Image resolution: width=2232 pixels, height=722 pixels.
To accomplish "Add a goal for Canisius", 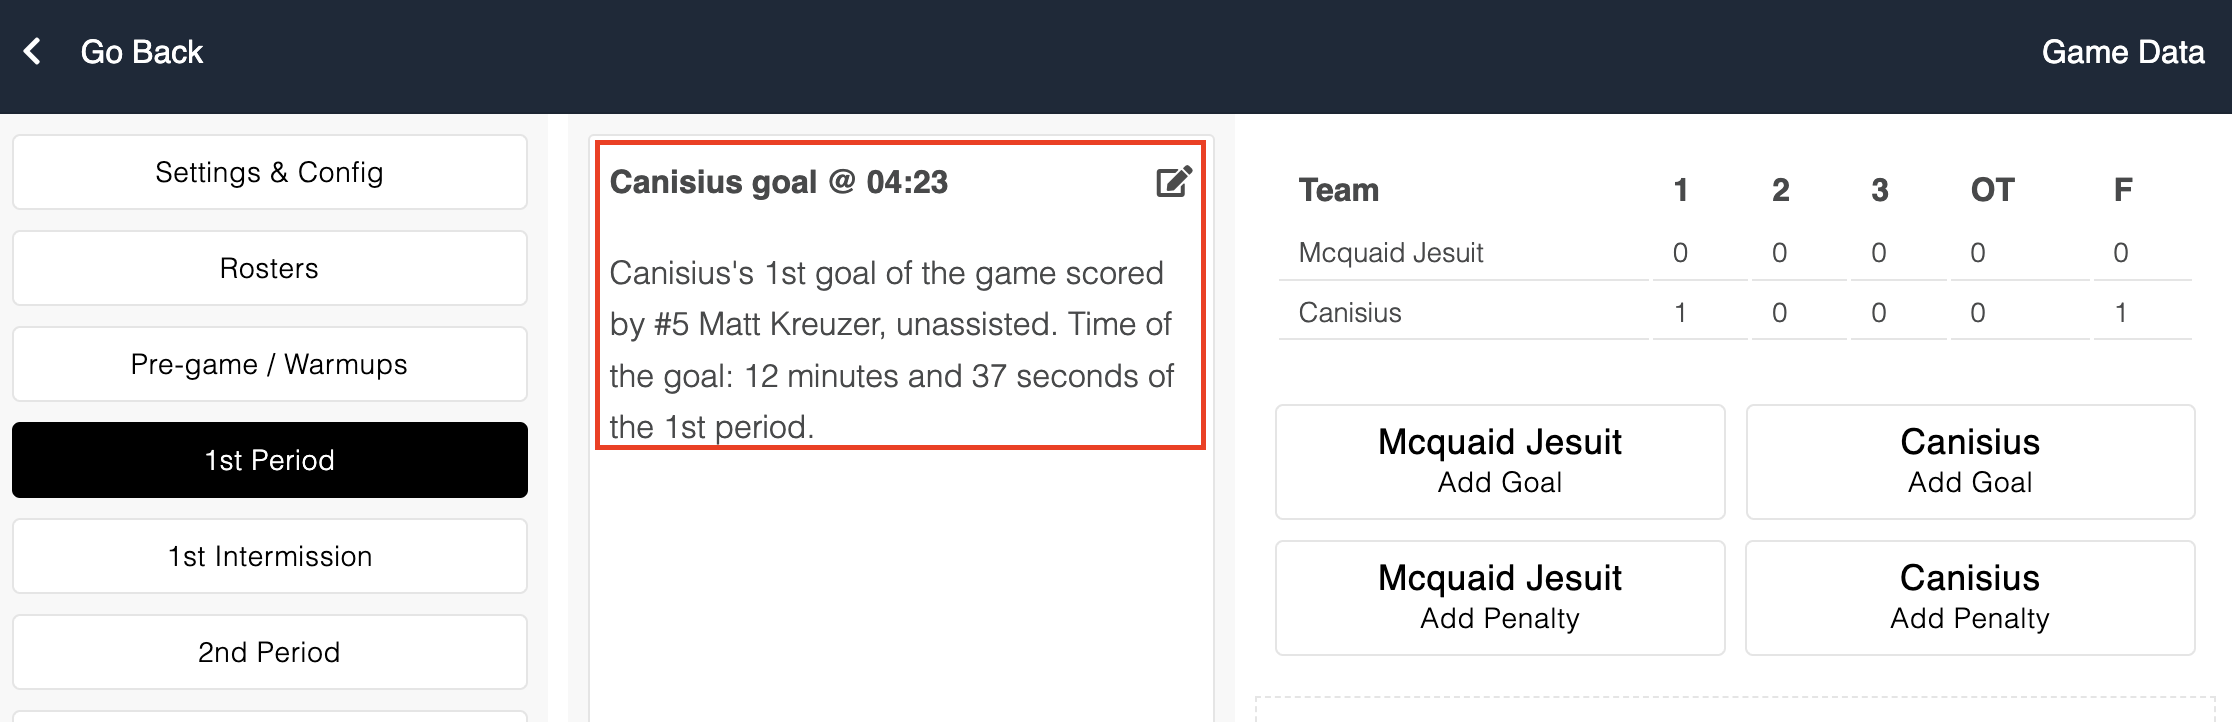I will tap(1969, 462).
